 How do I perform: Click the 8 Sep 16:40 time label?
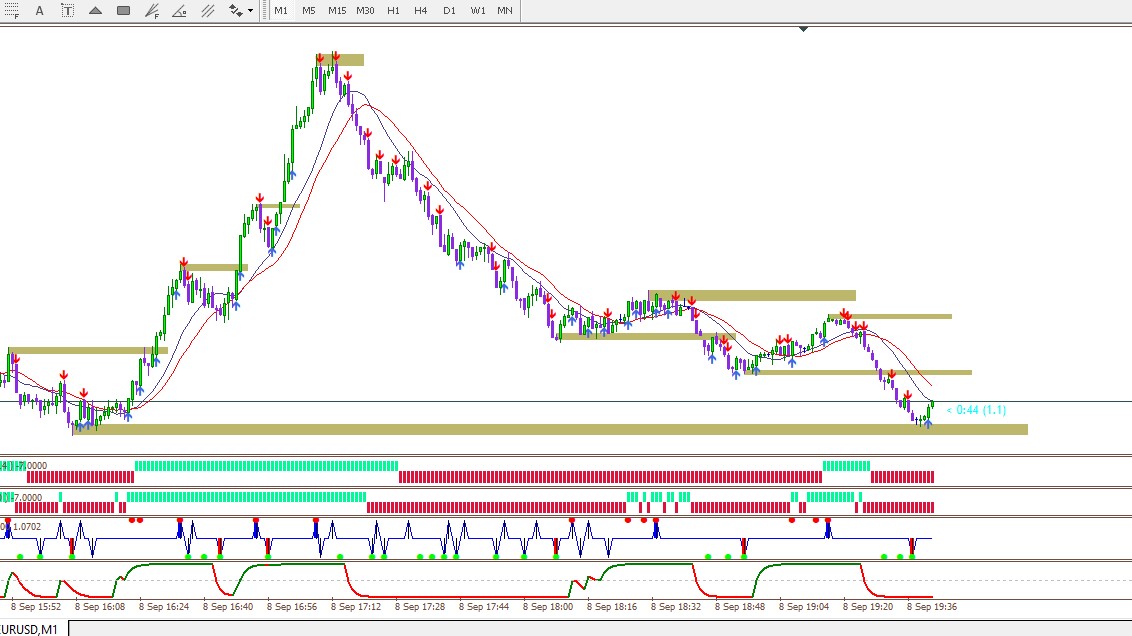(227, 606)
